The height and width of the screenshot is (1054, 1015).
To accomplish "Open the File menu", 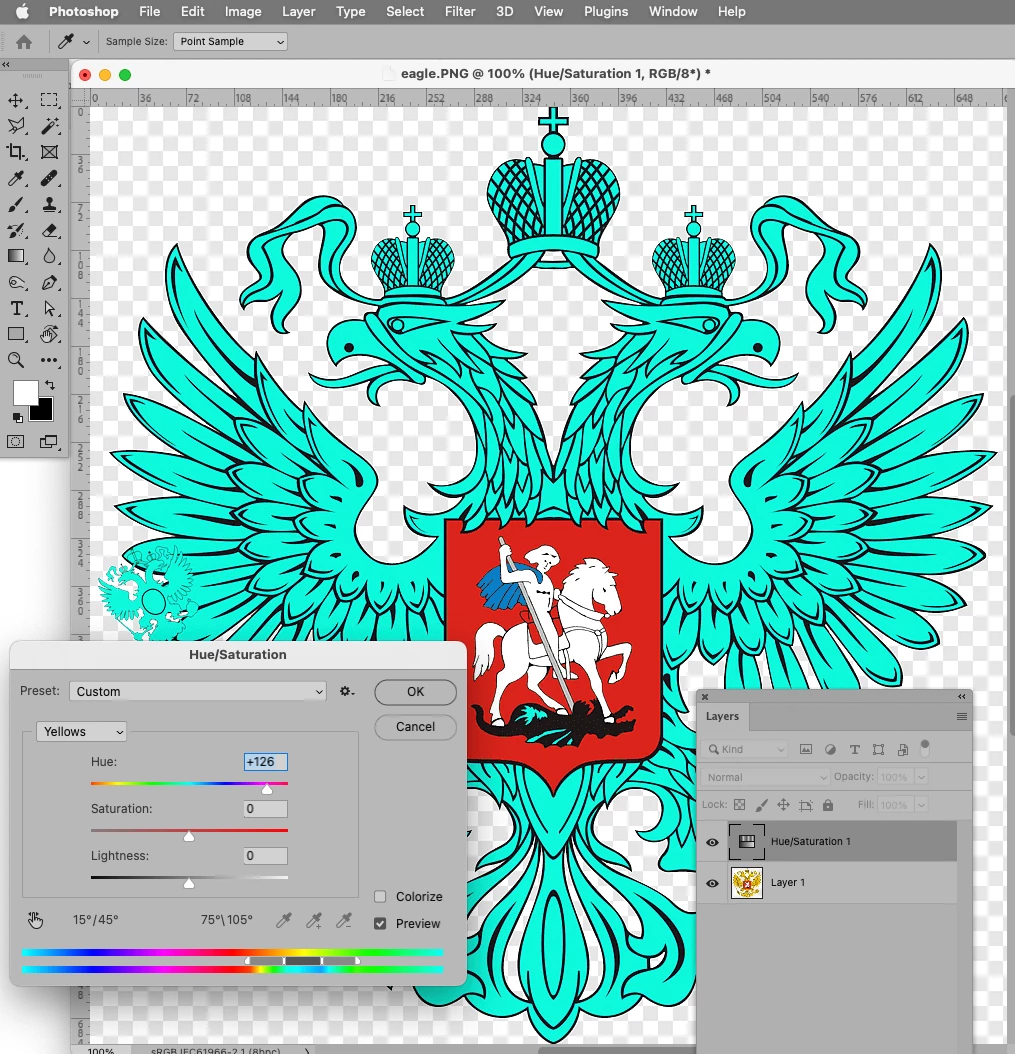I will (x=149, y=11).
